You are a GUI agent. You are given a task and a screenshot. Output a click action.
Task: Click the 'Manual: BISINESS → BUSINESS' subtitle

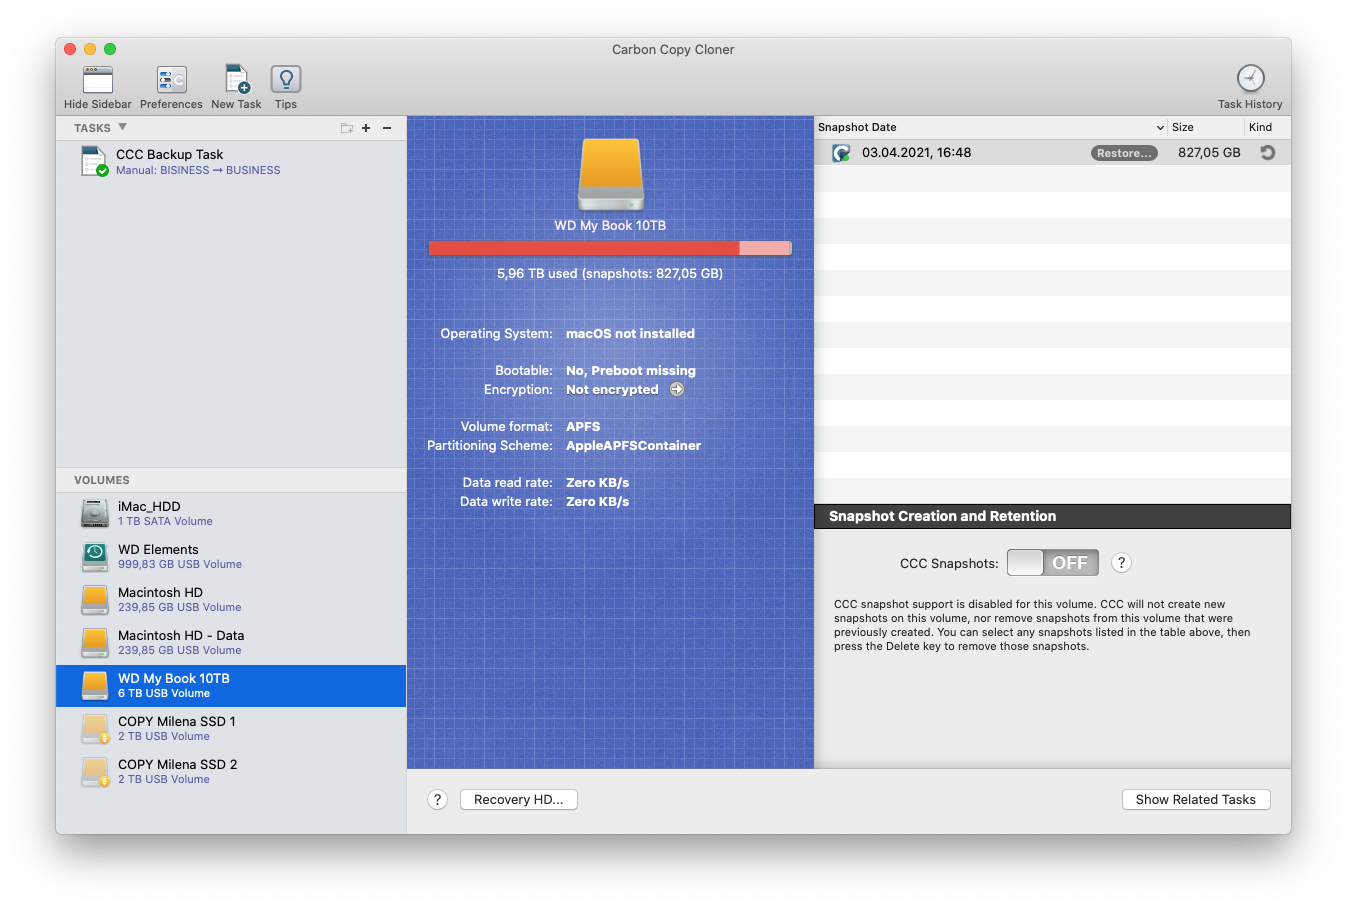click(x=198, y=171)
